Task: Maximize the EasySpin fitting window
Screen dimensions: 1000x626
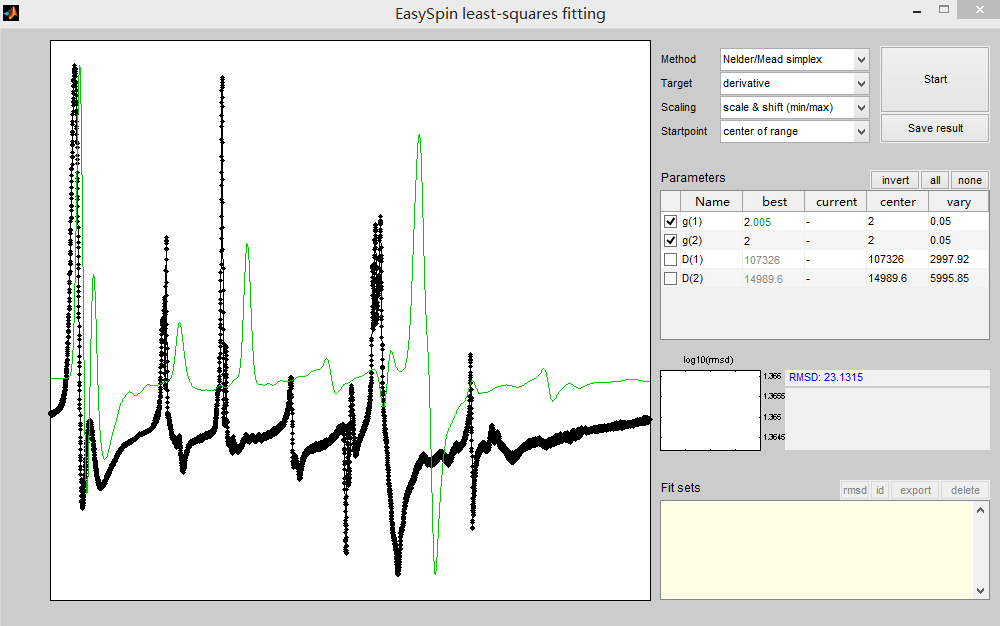Action: tap(944, 10)
